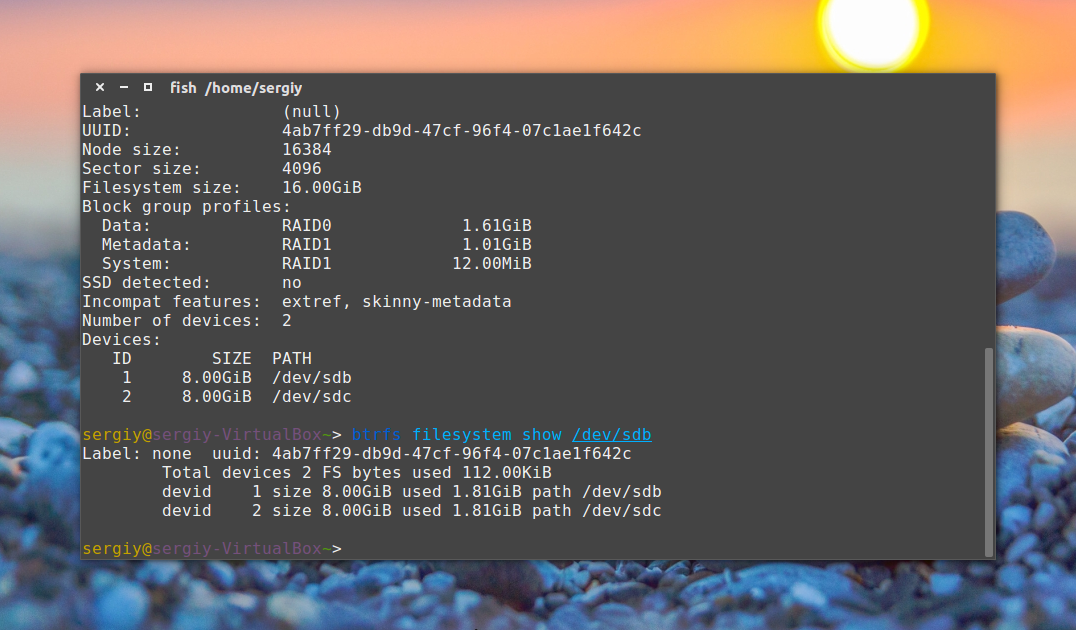Click RAID1 in the Metadata row

pos(307,244)
